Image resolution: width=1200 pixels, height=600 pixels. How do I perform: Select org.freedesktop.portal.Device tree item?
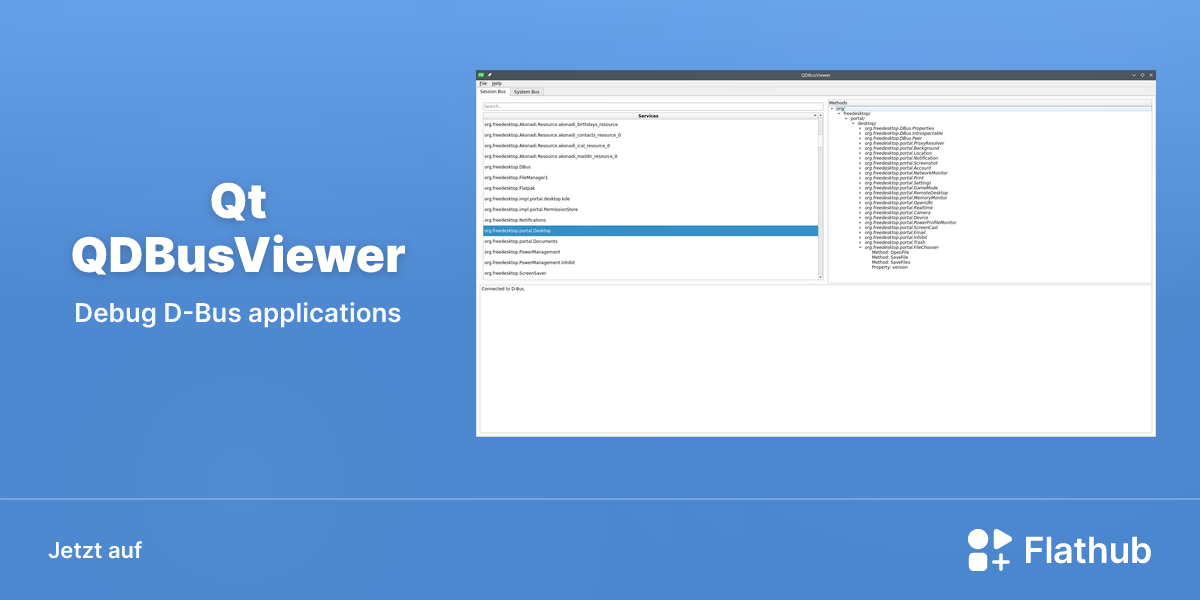pyautogui.click(x=896, y=218)
